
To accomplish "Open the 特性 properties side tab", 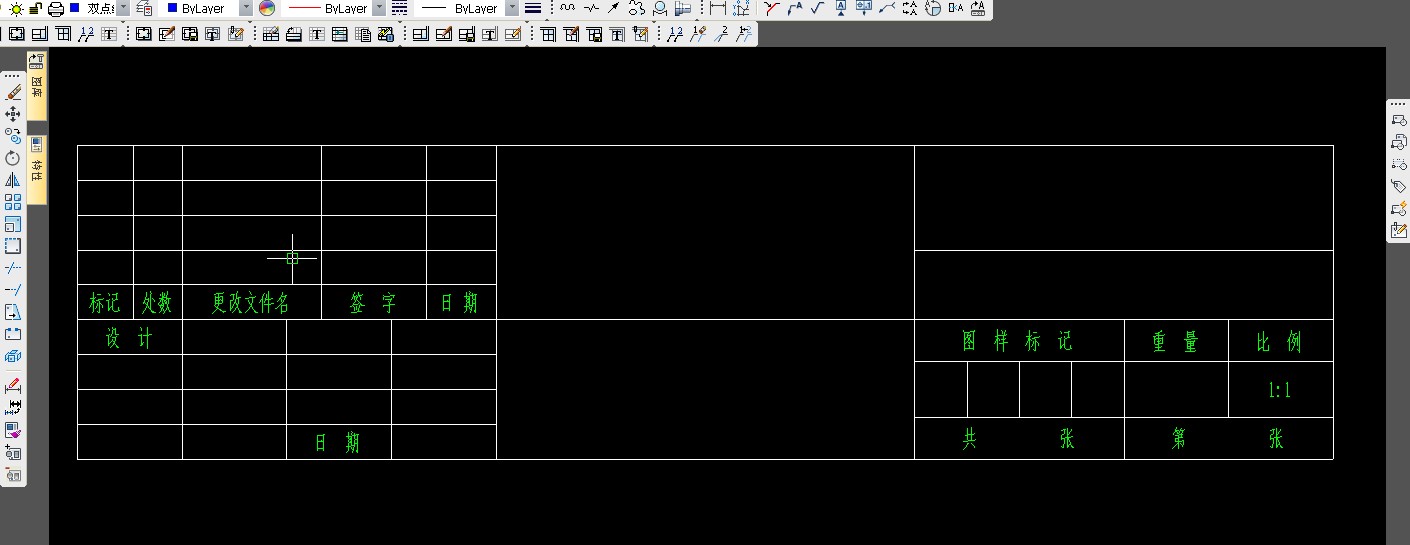I will click(36, 170).
